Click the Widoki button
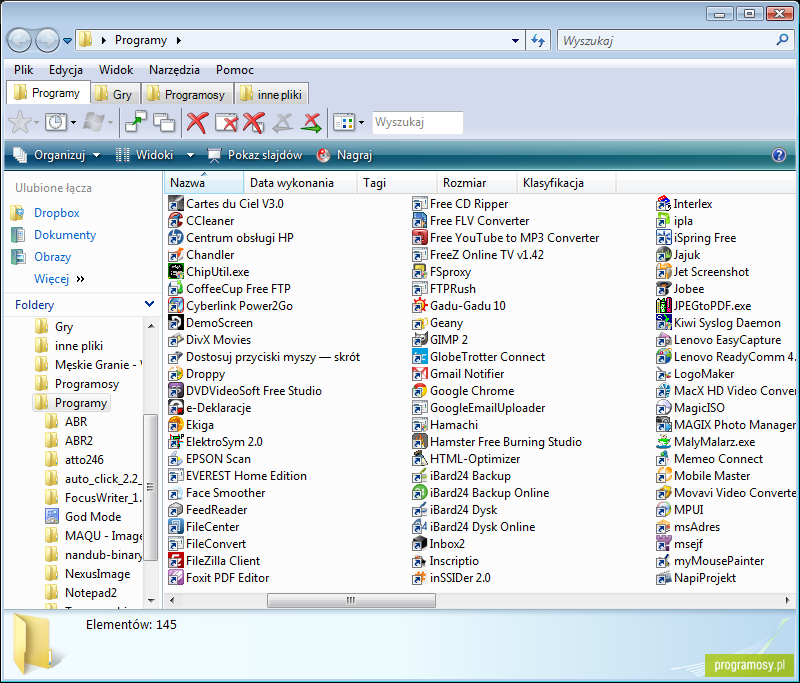This screenshot has height=683, width=800. click(x=145, y=155)
